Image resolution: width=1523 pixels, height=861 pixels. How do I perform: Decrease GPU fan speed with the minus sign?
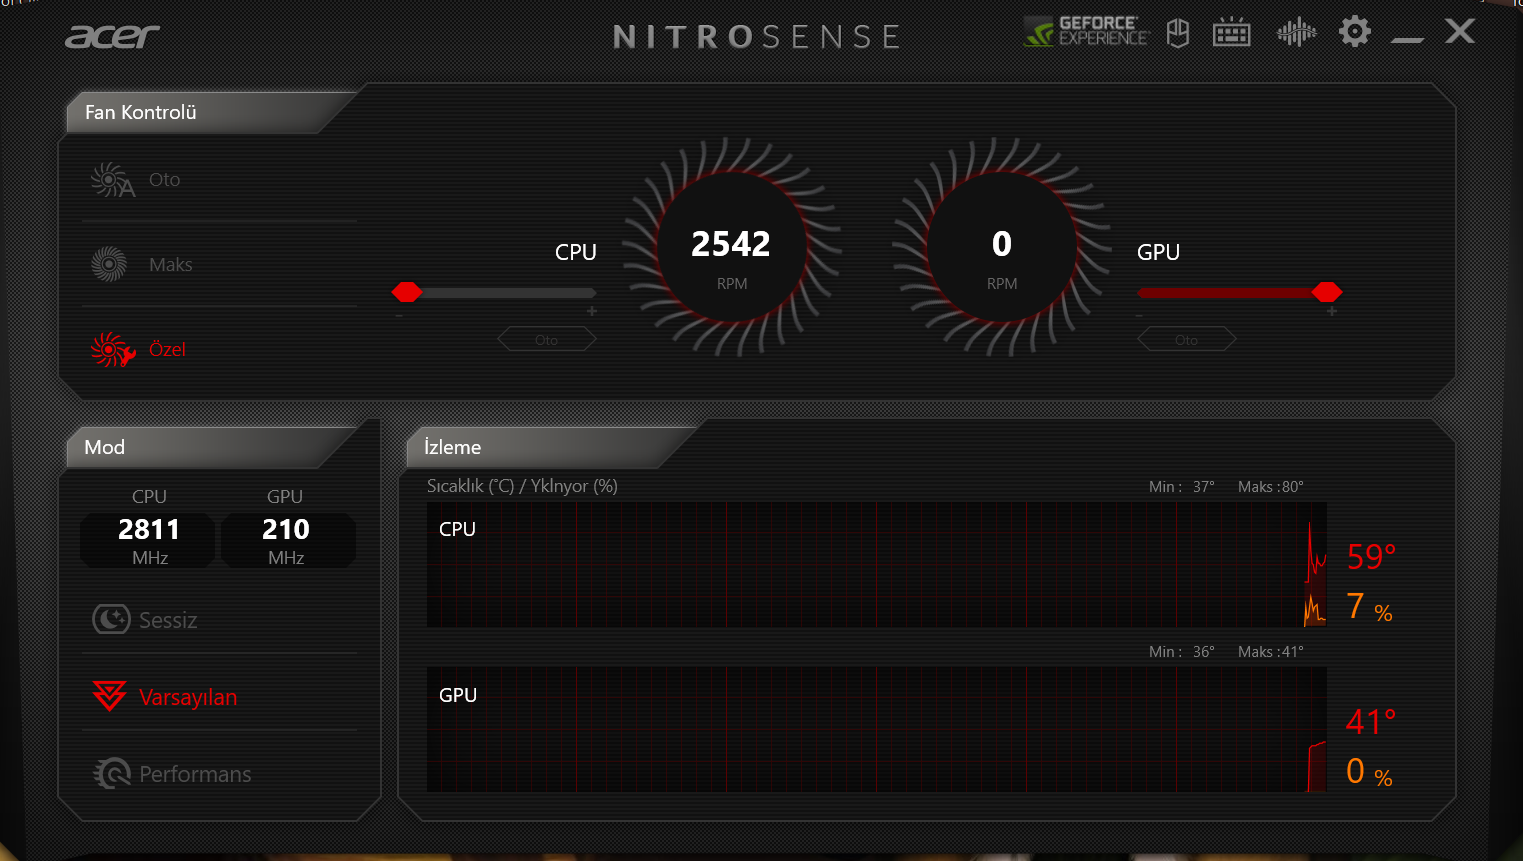pyautogui.click(x=1139, y=316)
